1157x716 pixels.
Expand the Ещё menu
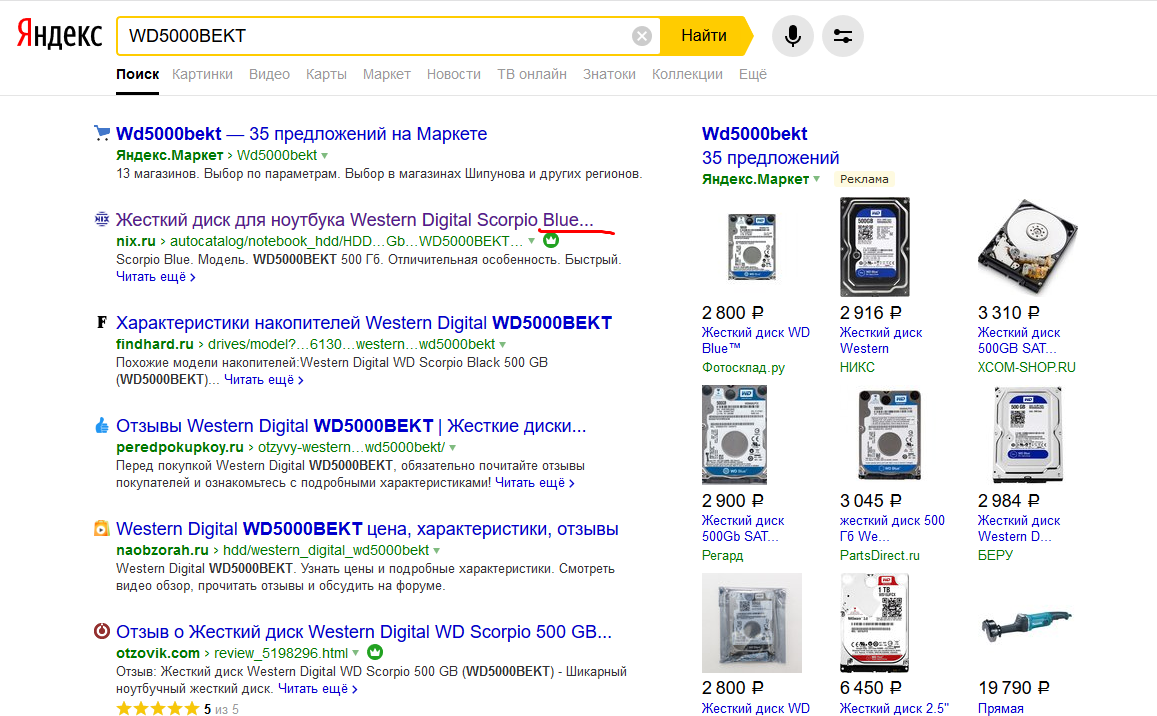(753, 75)
